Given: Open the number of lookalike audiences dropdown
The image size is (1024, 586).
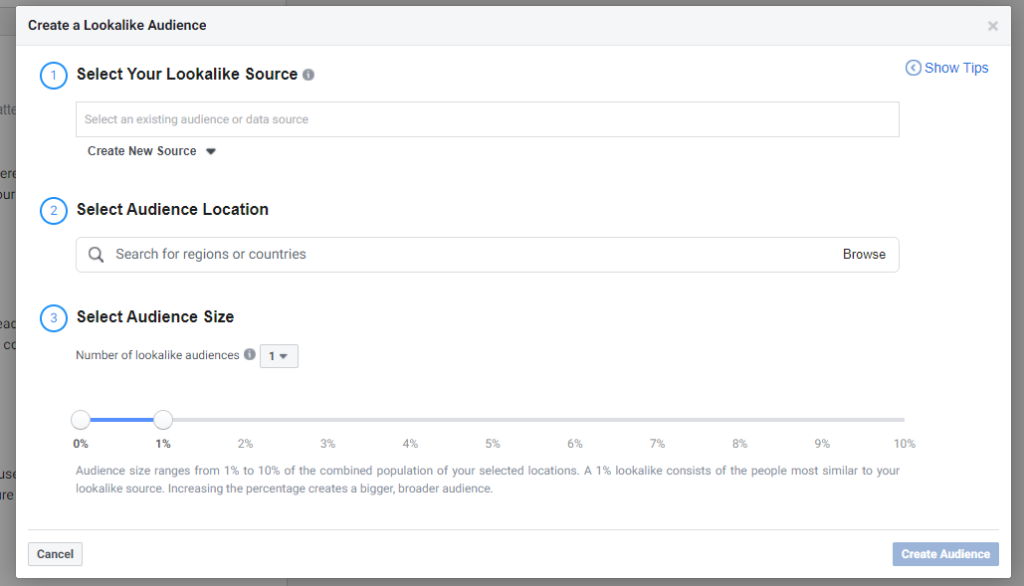Looking at the screenshot, I should [279, 356].
